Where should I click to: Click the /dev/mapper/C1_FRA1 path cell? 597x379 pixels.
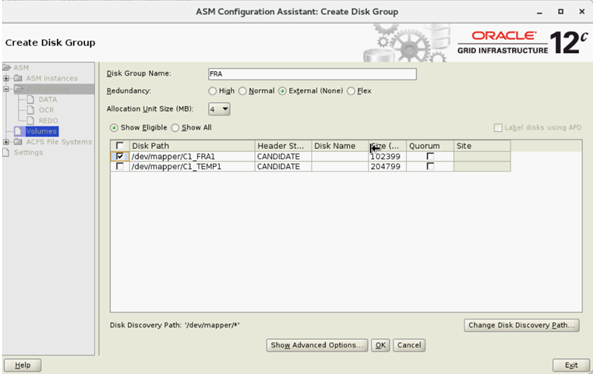192,157
